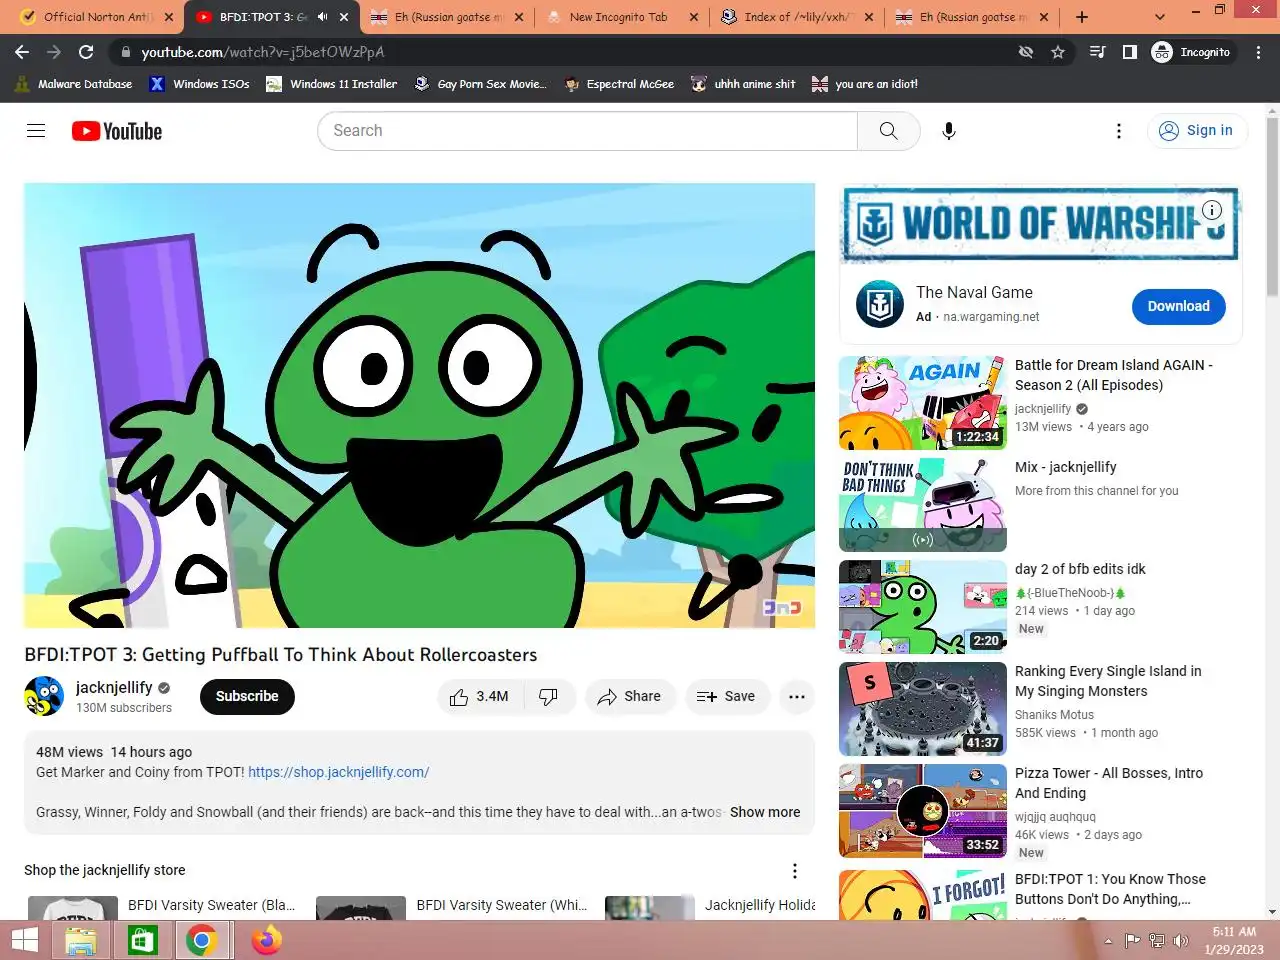Play Battle for Dream Island AGAIN thumbnail

click(923, 403)
